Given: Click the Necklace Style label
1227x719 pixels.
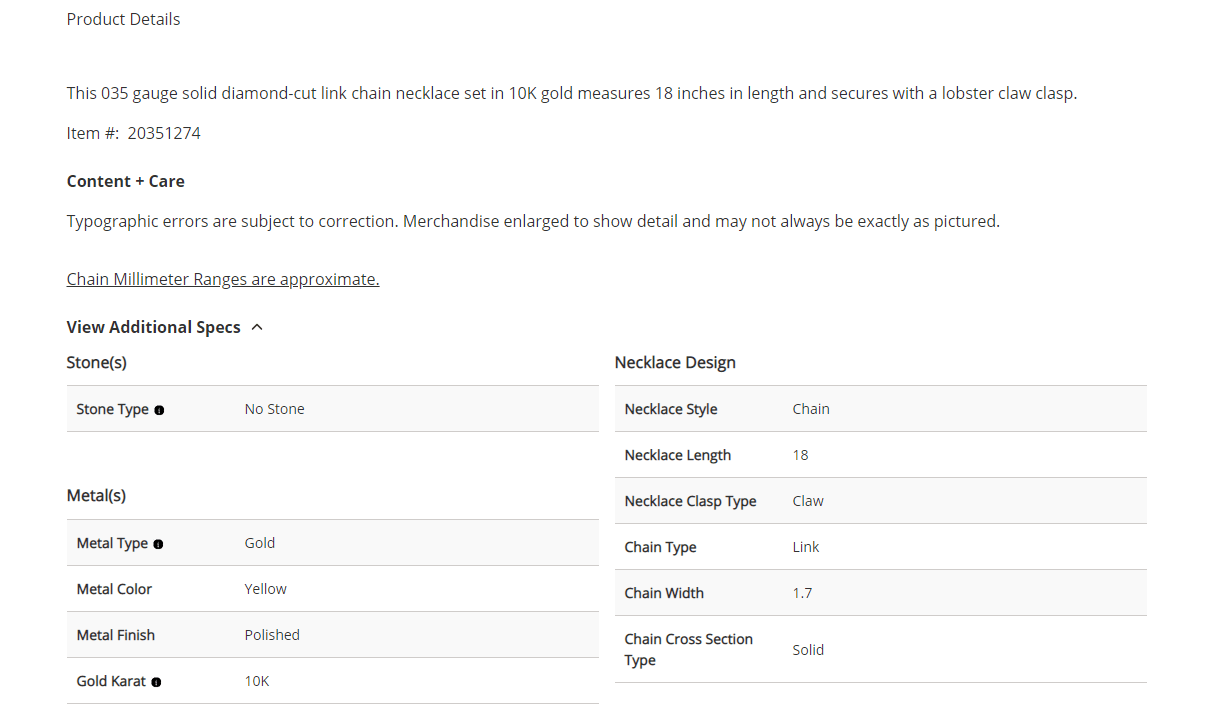Looking at the screenshot, I should pyautogui.click(x=671, y=409).
